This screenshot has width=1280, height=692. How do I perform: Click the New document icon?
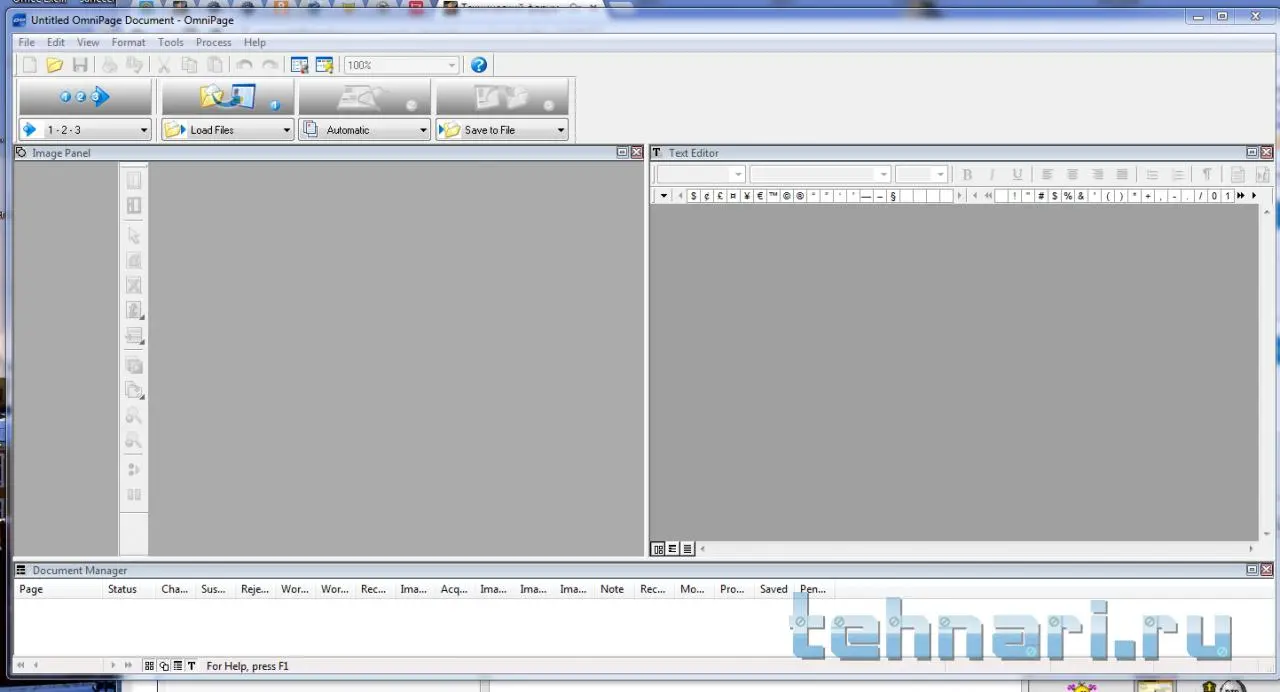(x=30, y=65)
